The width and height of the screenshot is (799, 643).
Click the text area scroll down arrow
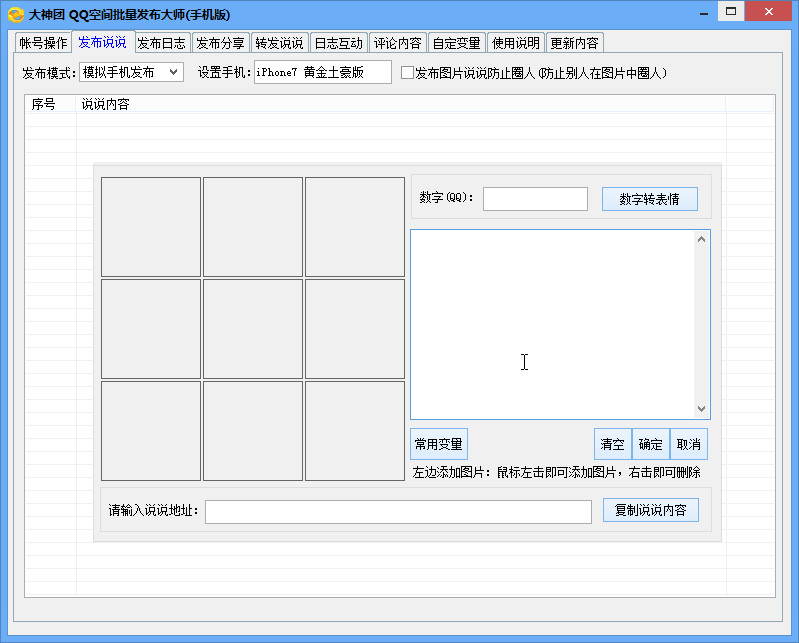702,409
